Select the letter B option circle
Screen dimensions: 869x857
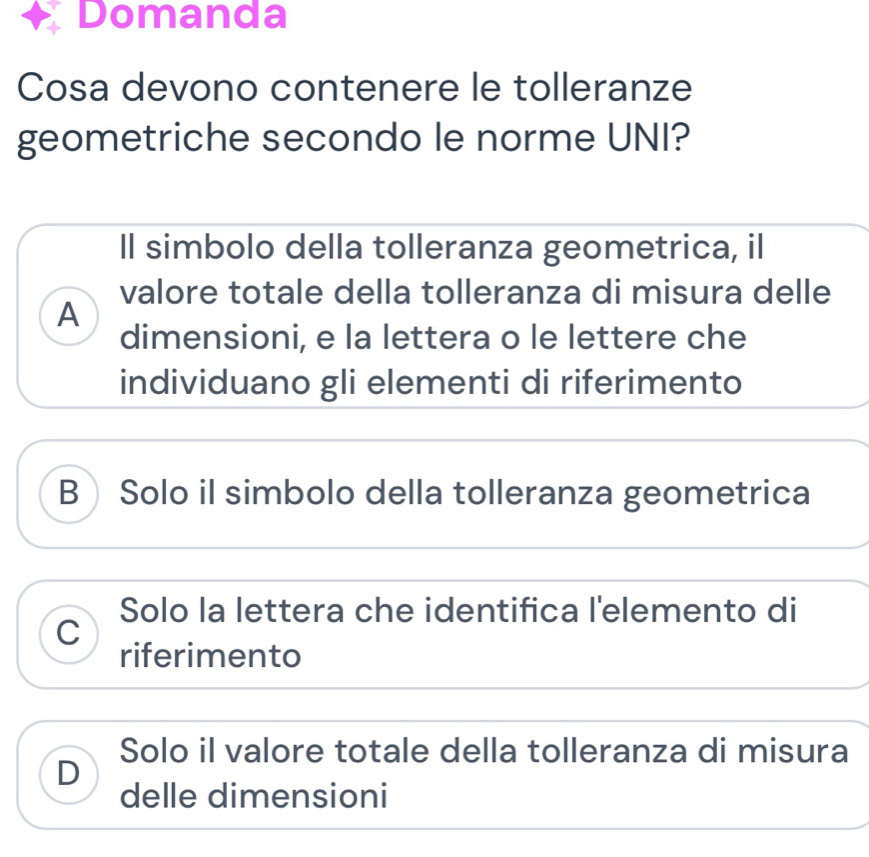coord(68,493)
